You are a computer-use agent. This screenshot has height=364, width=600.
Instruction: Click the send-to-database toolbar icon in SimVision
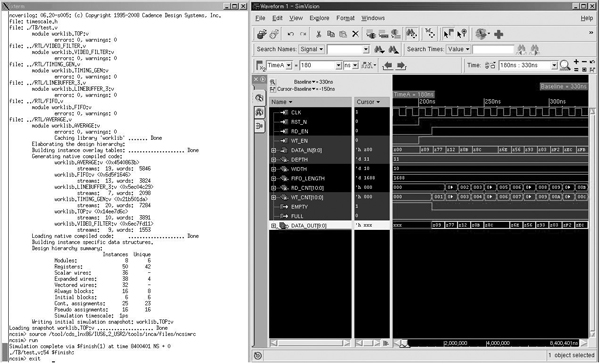[261, 34]
